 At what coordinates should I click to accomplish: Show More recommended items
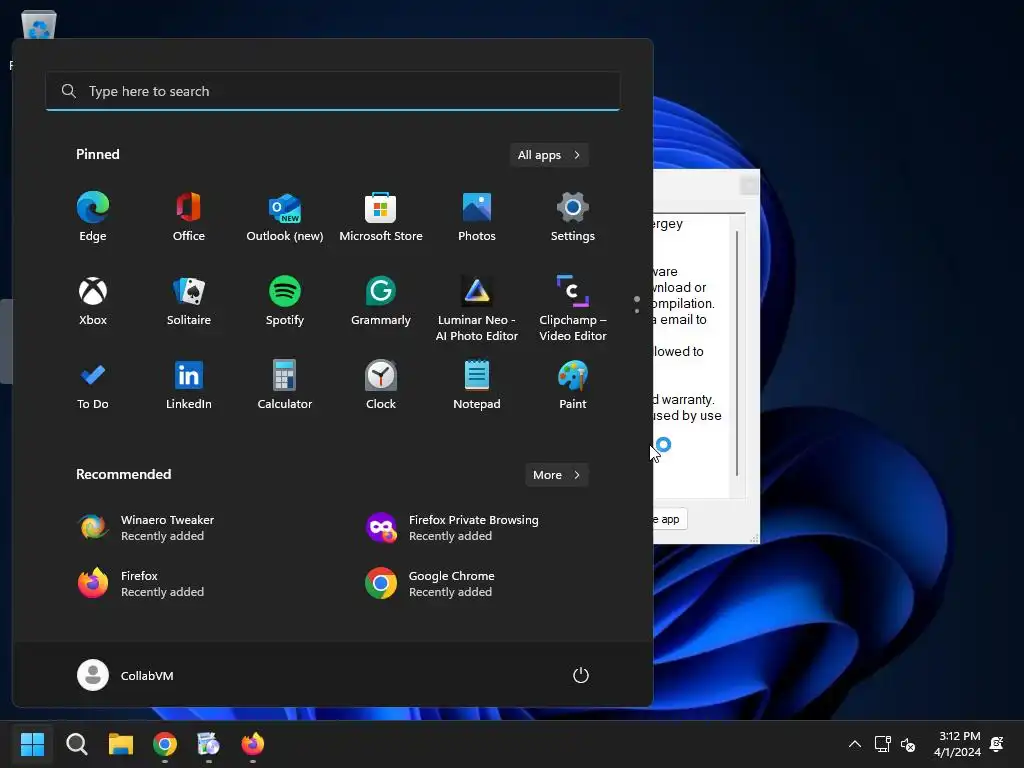556,475
